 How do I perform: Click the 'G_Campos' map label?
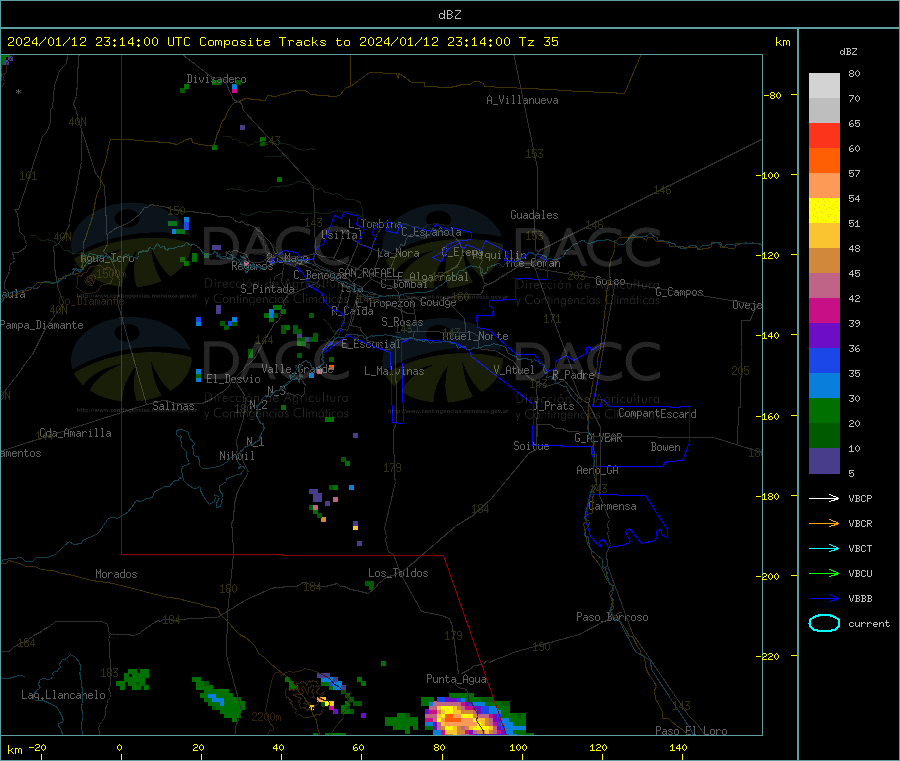click(x=679, y=292)
